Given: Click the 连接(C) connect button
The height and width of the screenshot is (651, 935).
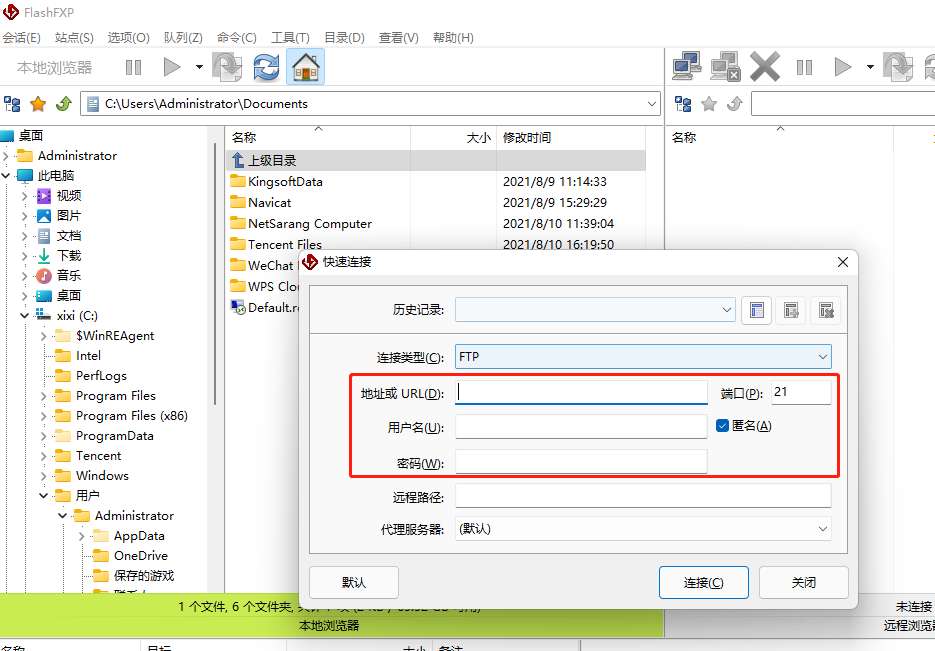Looking at the screenshot, I should (x=702, y=582).
